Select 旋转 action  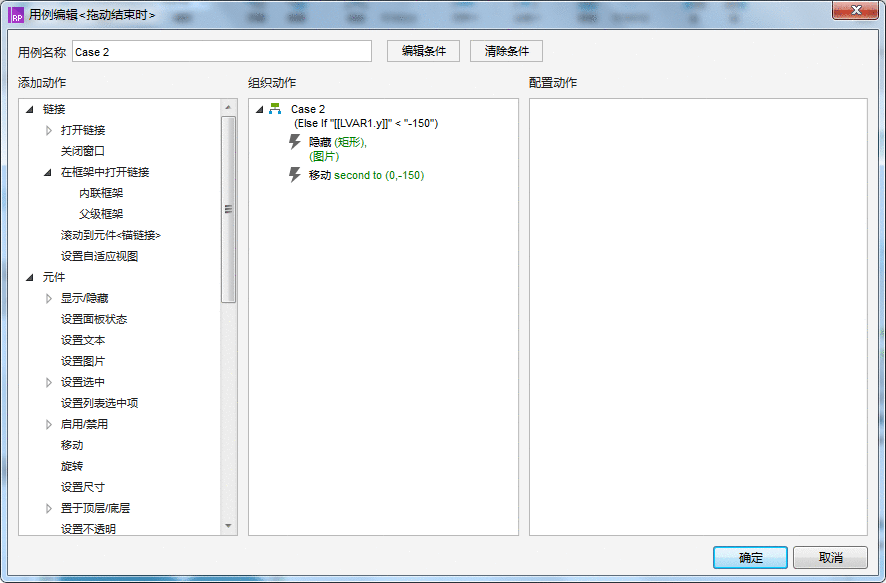[72, 466]
